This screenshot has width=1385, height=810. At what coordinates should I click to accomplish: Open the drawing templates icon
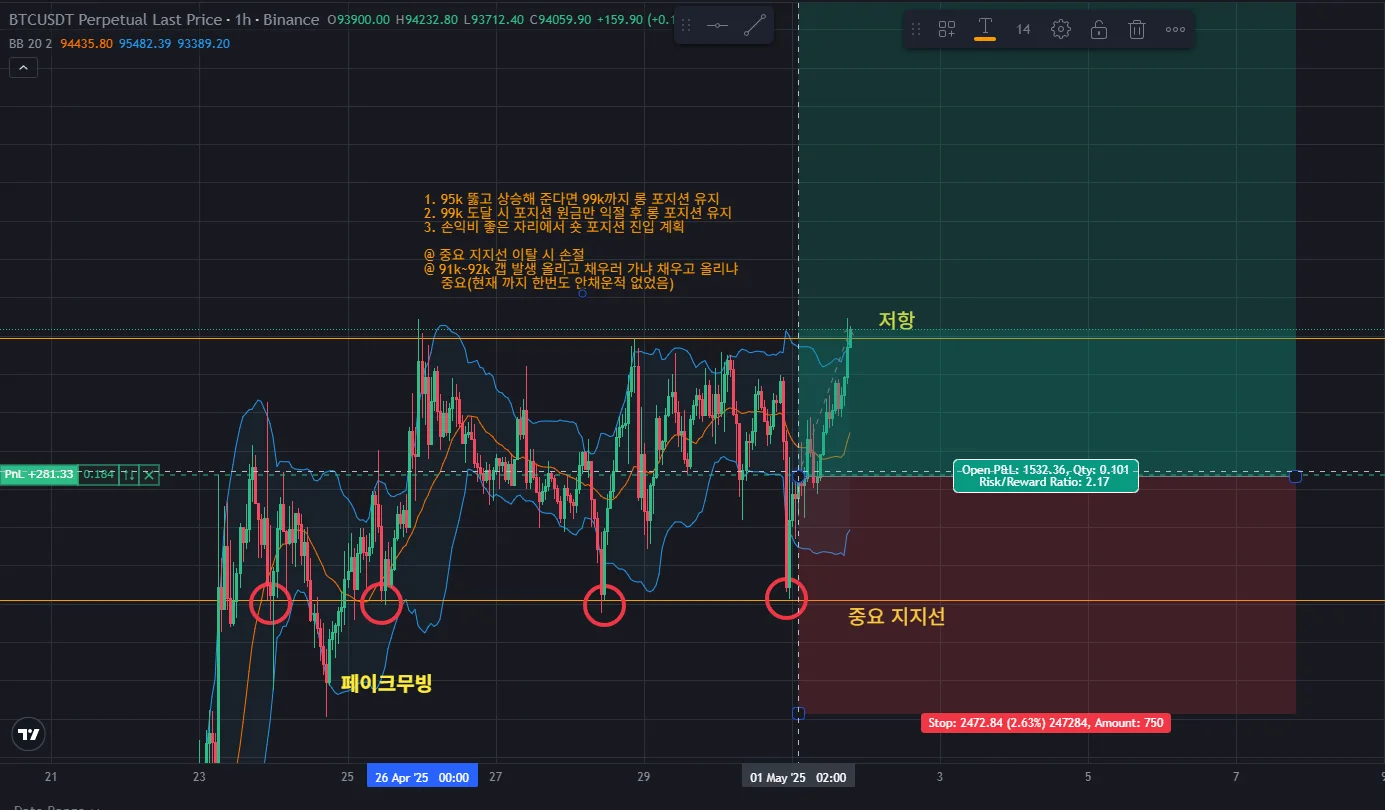pos(946,29)
